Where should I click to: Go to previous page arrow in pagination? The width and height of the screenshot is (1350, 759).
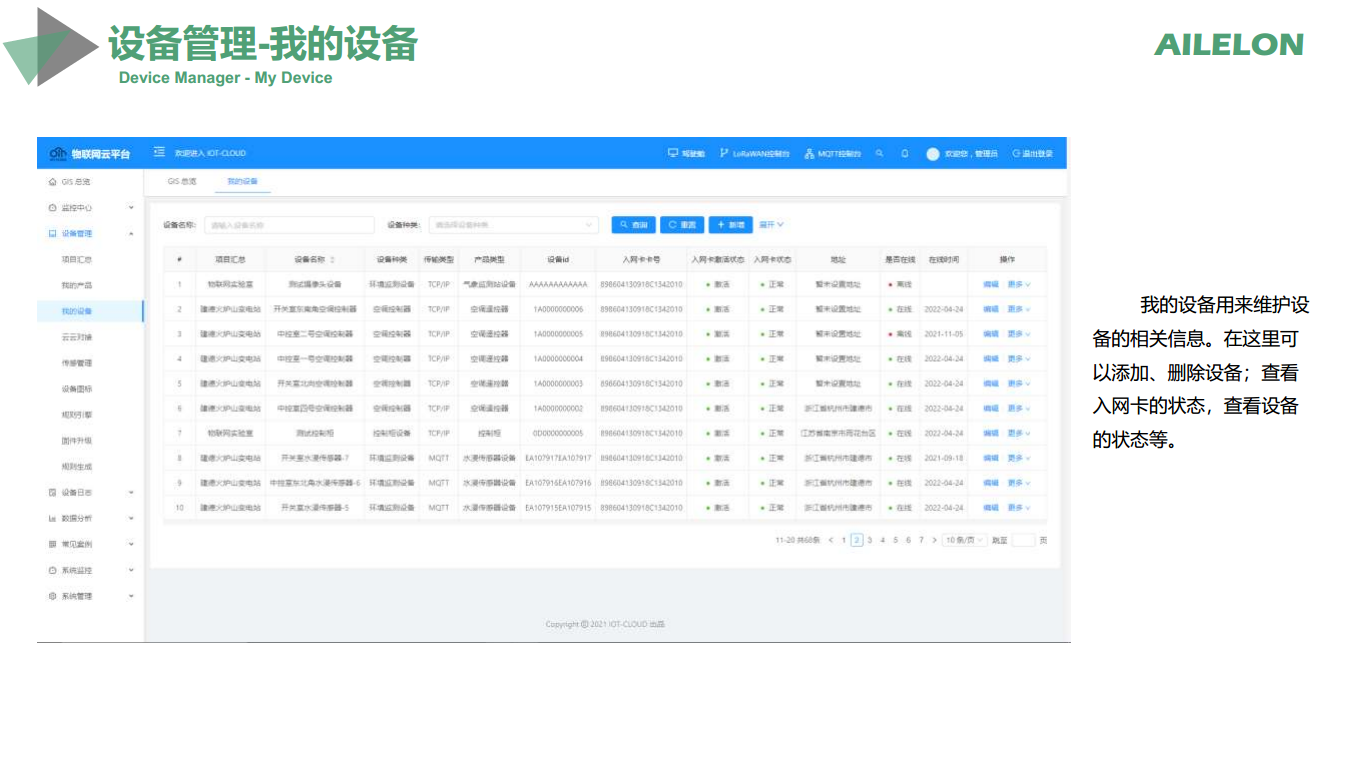[830, 540]
